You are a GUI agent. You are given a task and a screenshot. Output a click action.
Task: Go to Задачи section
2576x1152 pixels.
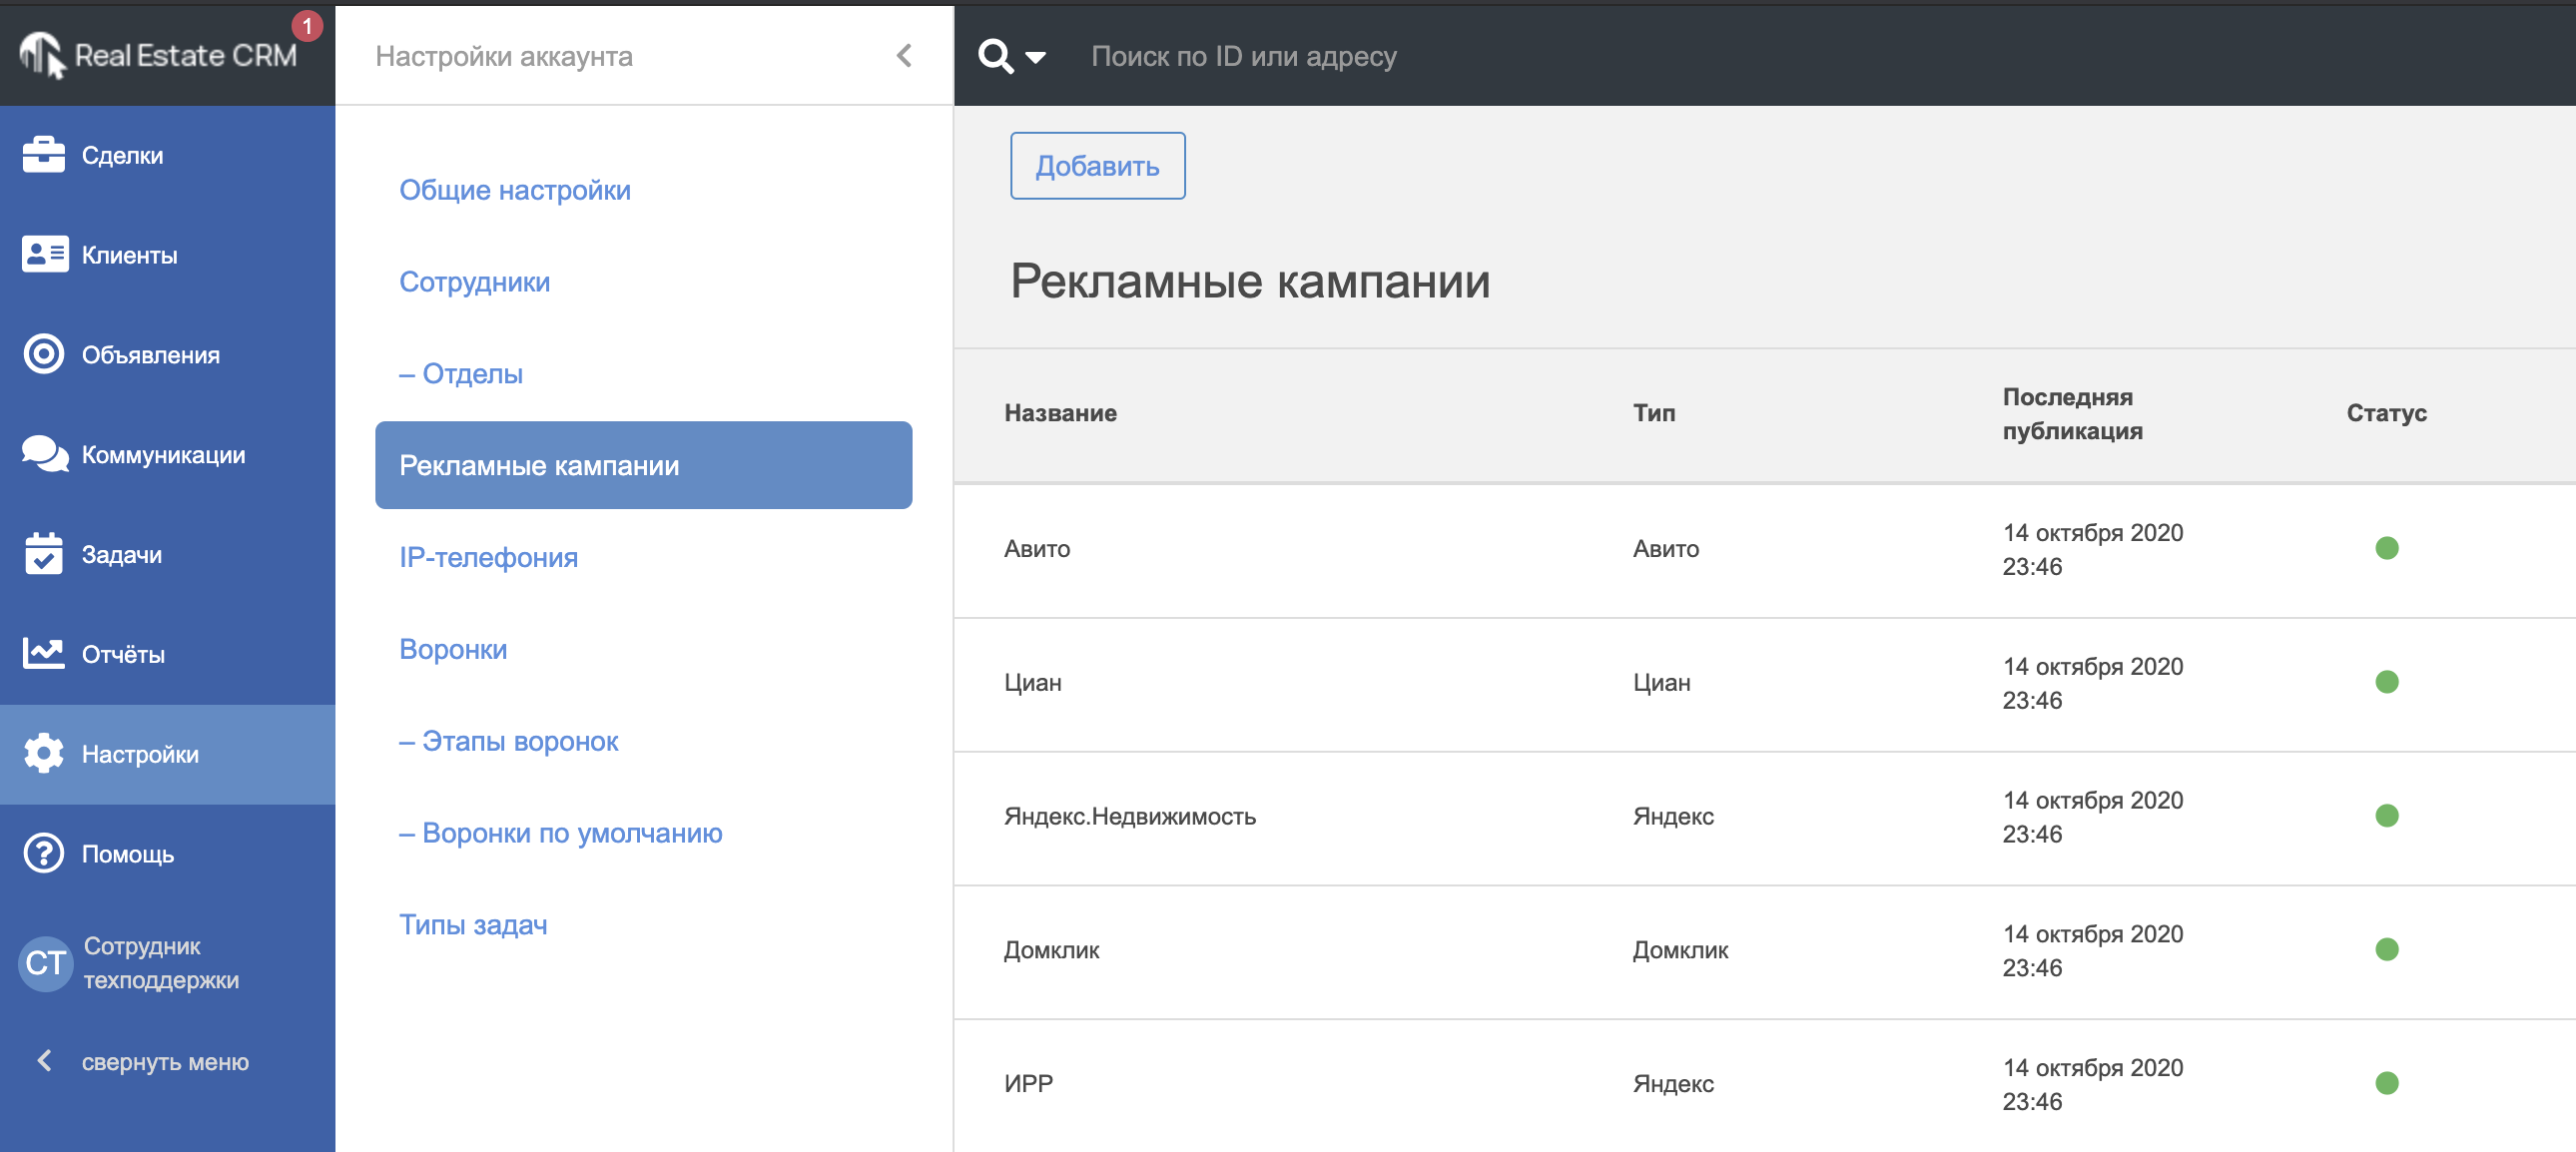point(121,555)
